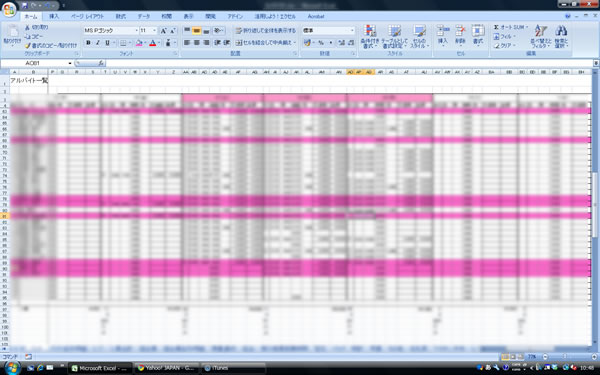This screenshot has height=375, width=600.
Task: Increase cell indent
Action: click(226, 43)
